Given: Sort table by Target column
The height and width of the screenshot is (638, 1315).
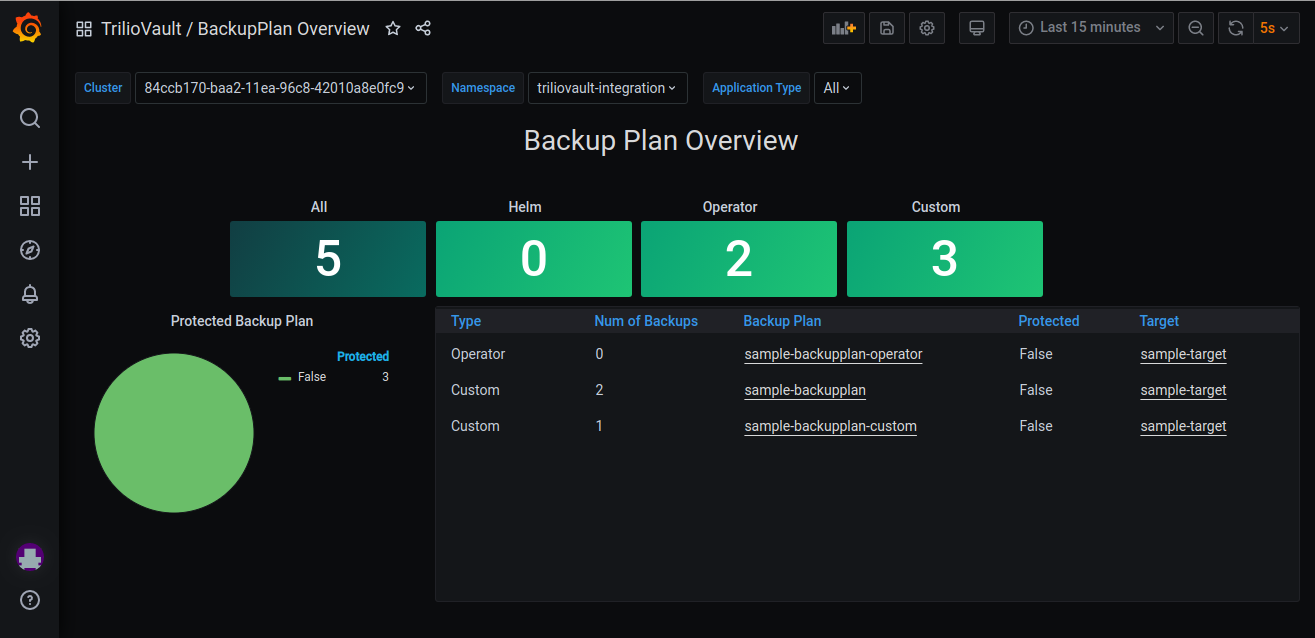Looking at the screenshot, I should coord(1159,321).
